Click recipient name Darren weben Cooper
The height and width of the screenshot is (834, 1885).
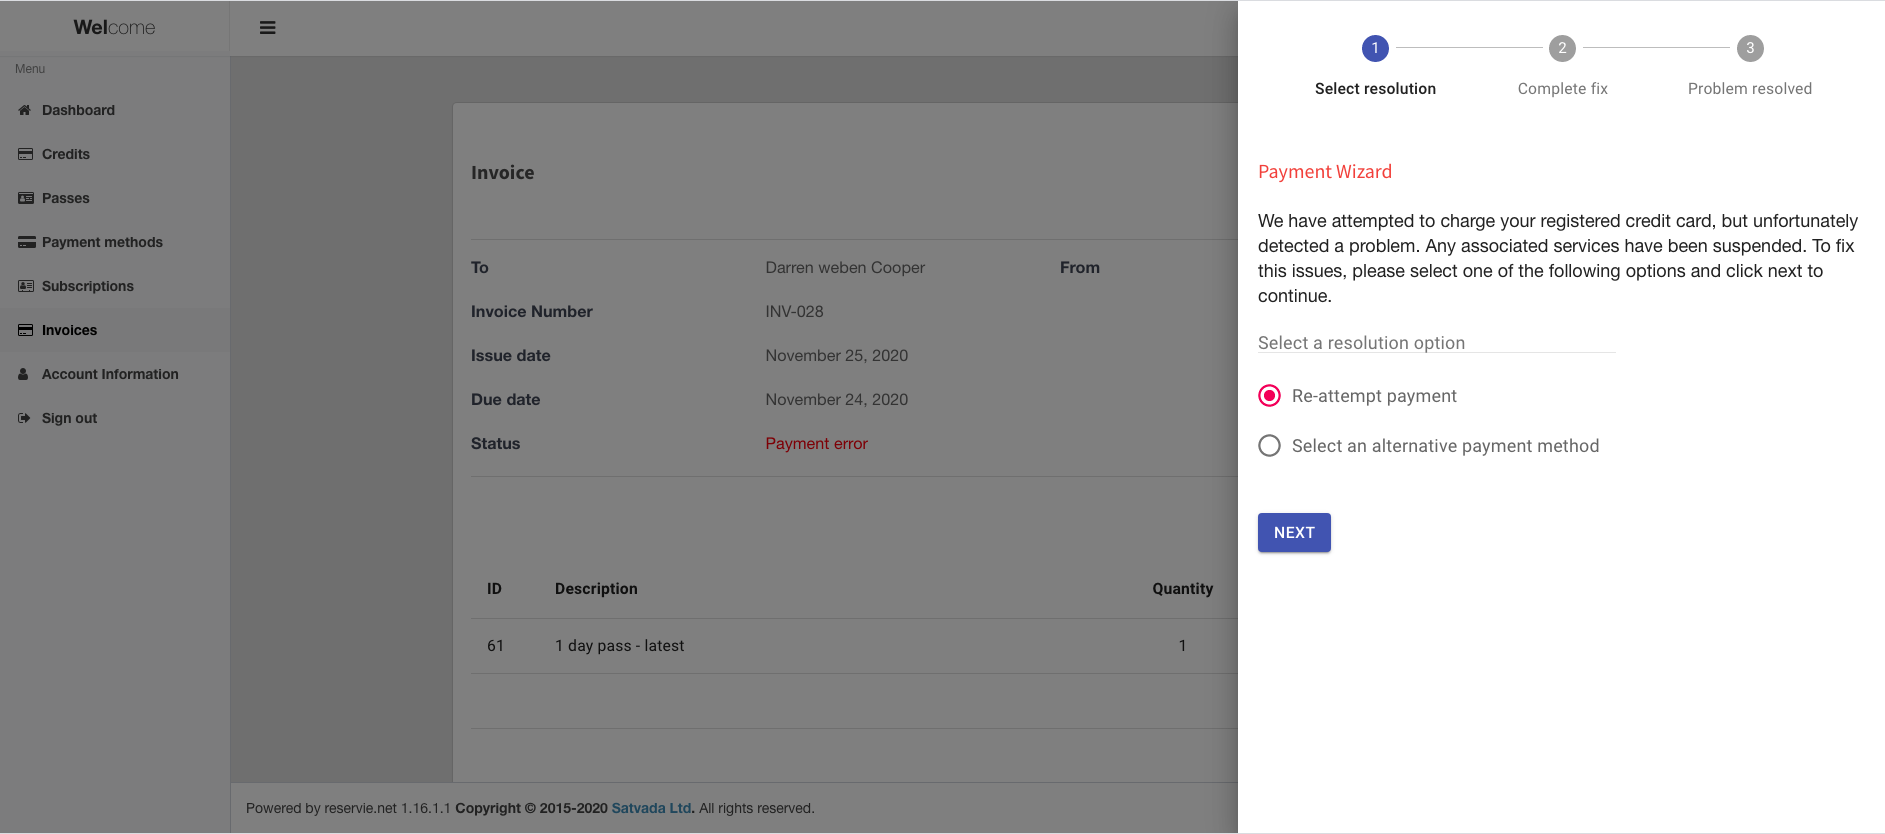[845, 268]
